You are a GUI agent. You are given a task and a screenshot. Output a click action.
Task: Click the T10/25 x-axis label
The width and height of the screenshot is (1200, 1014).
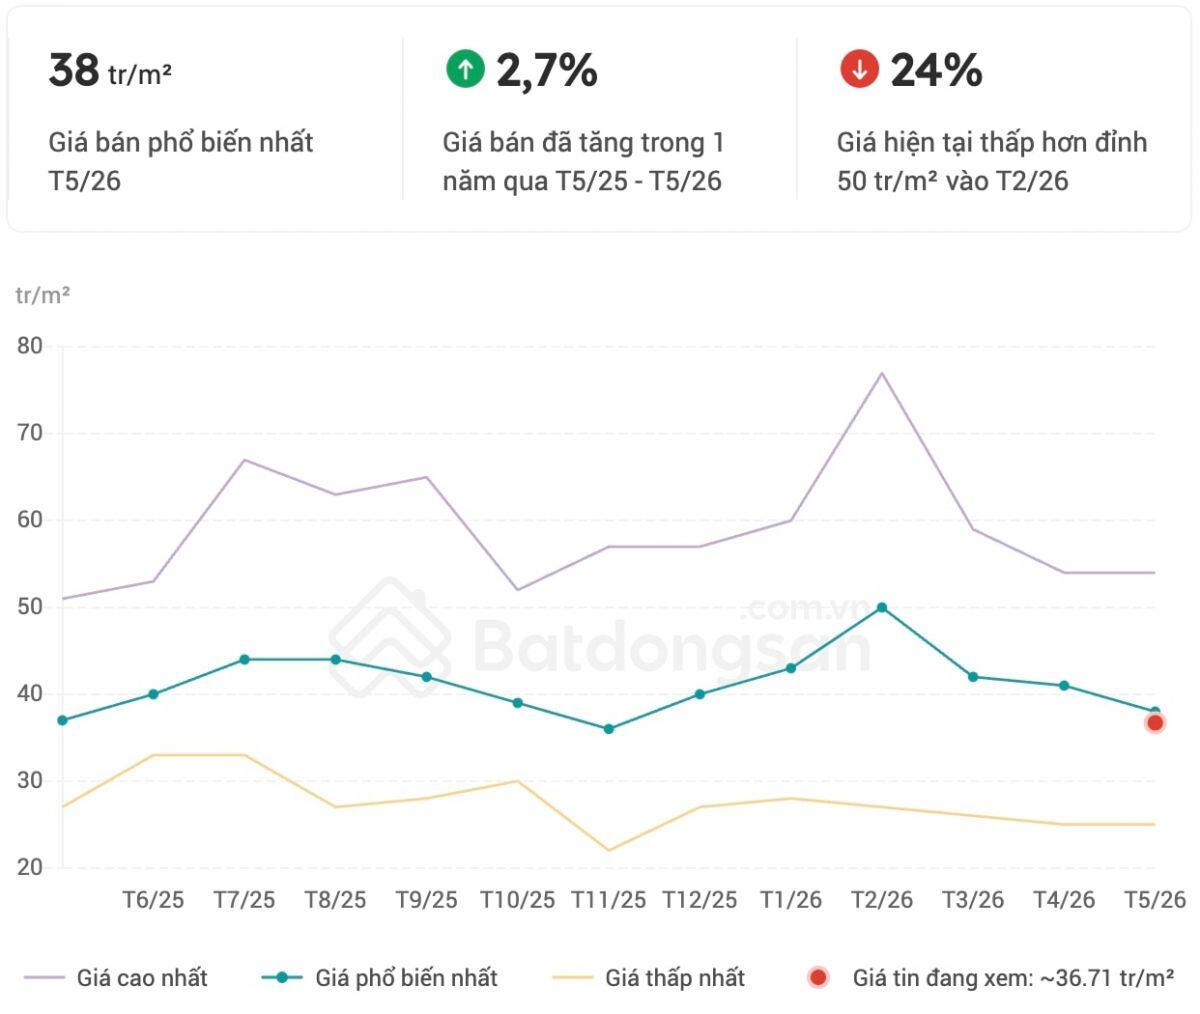[x=517, y=899]
